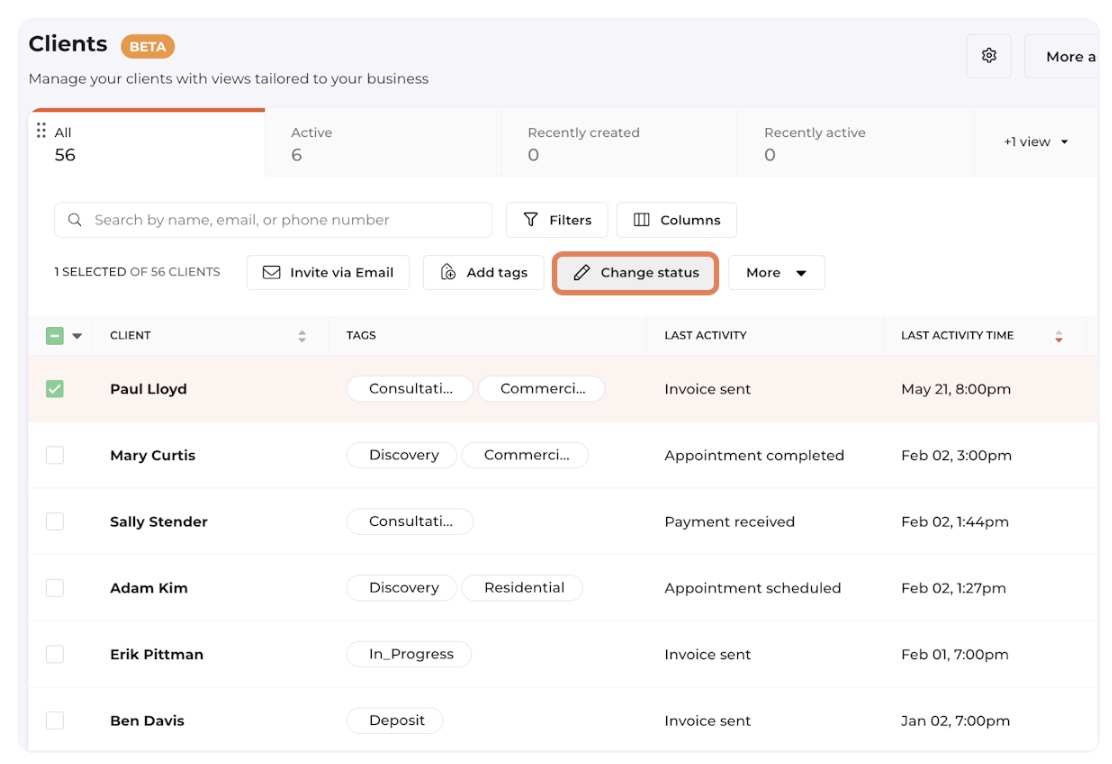The image size is (1112, 764).
Task: Toggle the header select-all checkbox
Action: pyautogui.click(x=55, y=336)
